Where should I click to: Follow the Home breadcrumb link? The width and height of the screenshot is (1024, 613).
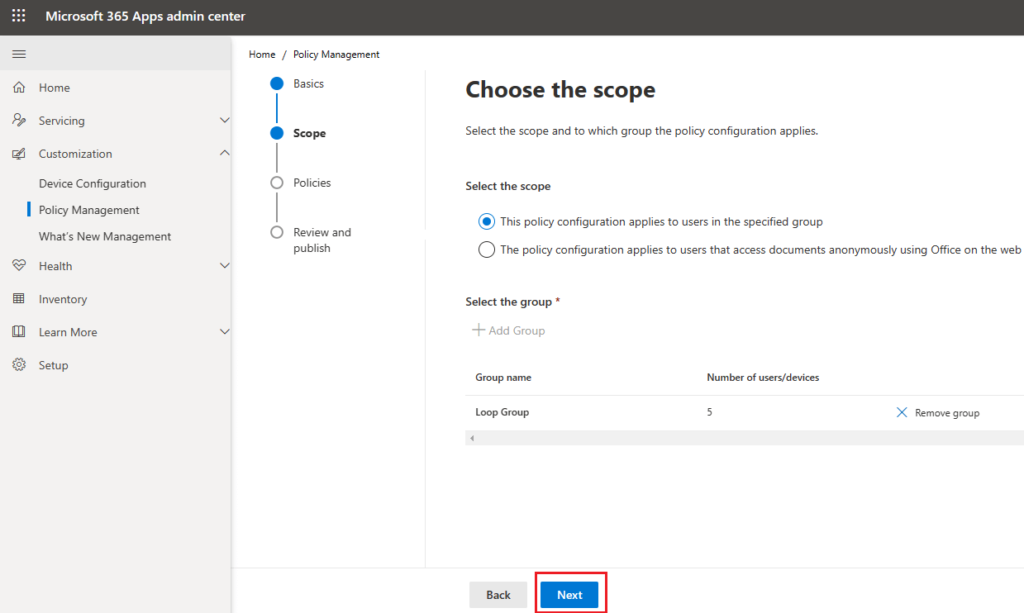262,54
